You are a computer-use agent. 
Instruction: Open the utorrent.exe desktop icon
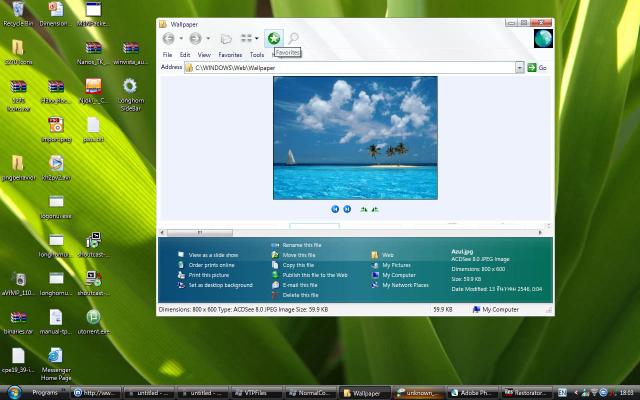tap(93, 322)
